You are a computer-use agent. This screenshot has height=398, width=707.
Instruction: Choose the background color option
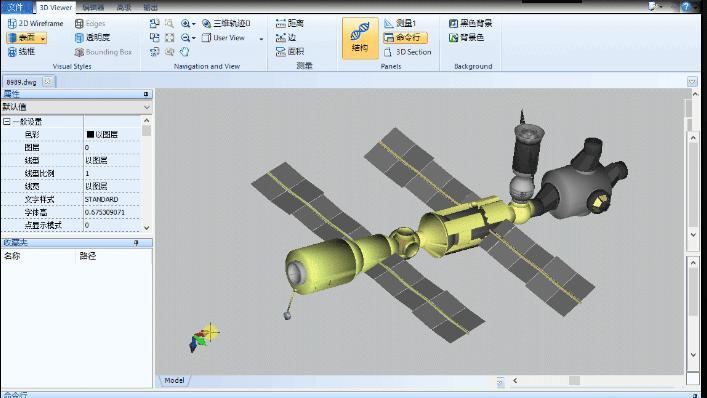(x=466, y=38)
